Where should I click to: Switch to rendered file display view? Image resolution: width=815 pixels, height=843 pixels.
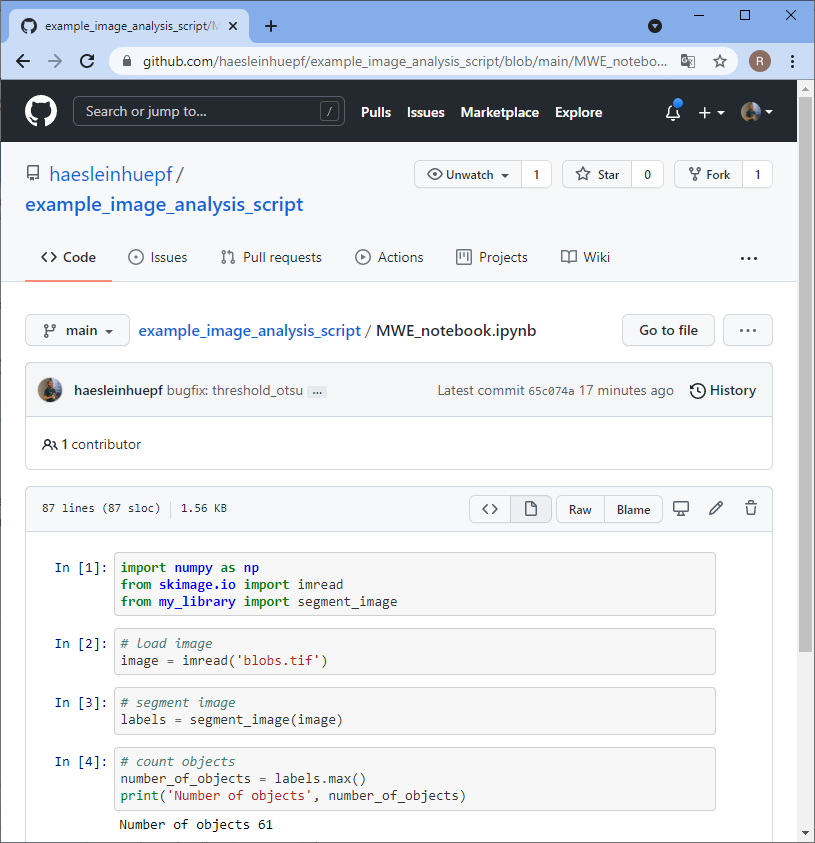(x=531, y=509)
